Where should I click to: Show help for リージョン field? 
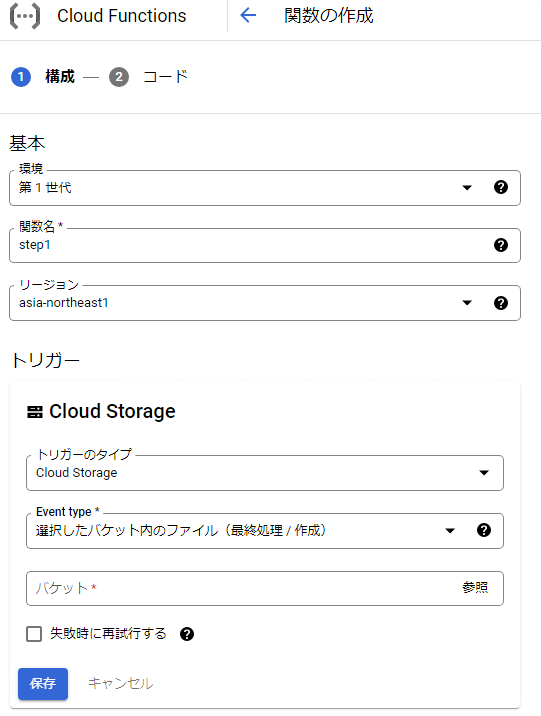coord(501,303)
